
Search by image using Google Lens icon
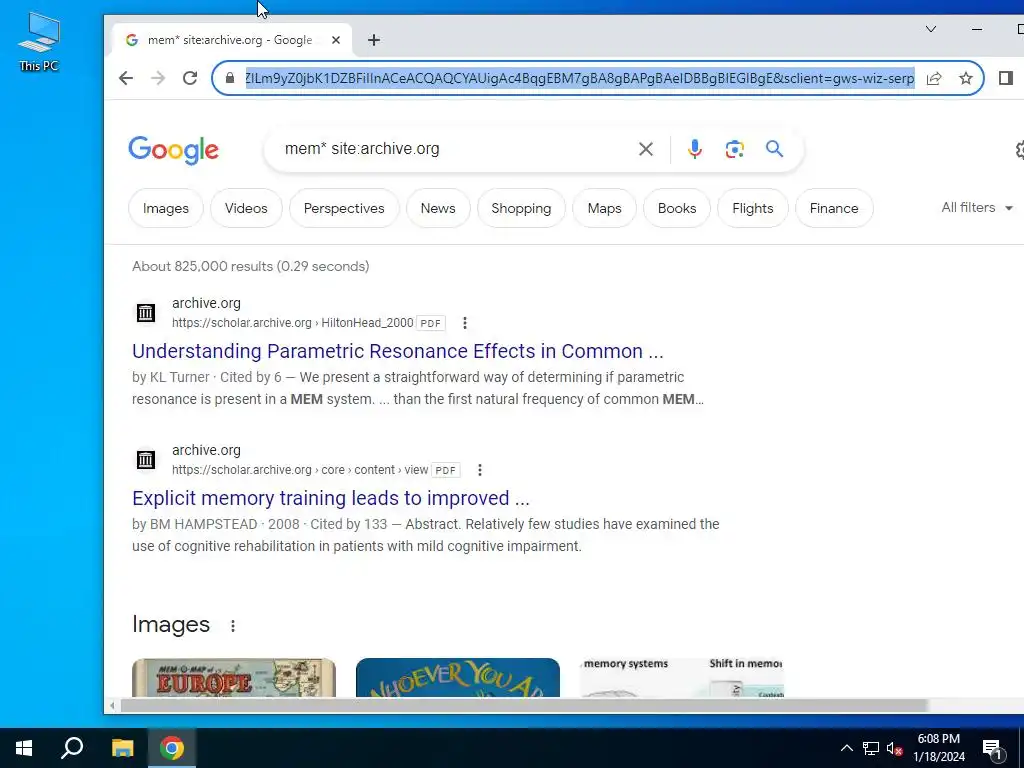pyautogui.click(x=735, y=149)
